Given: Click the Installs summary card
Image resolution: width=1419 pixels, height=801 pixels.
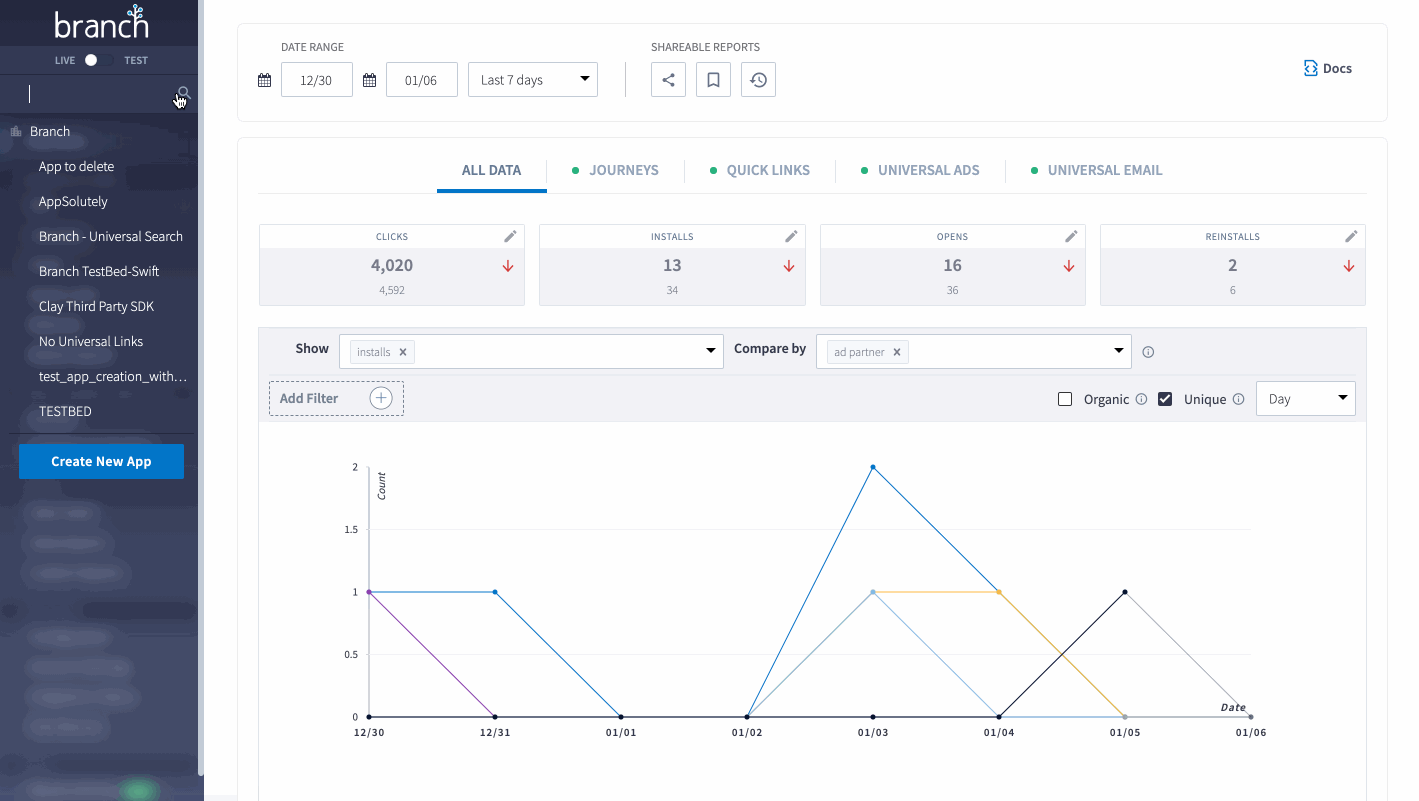Looking at the screenshot, I should (x=672, y=265).
